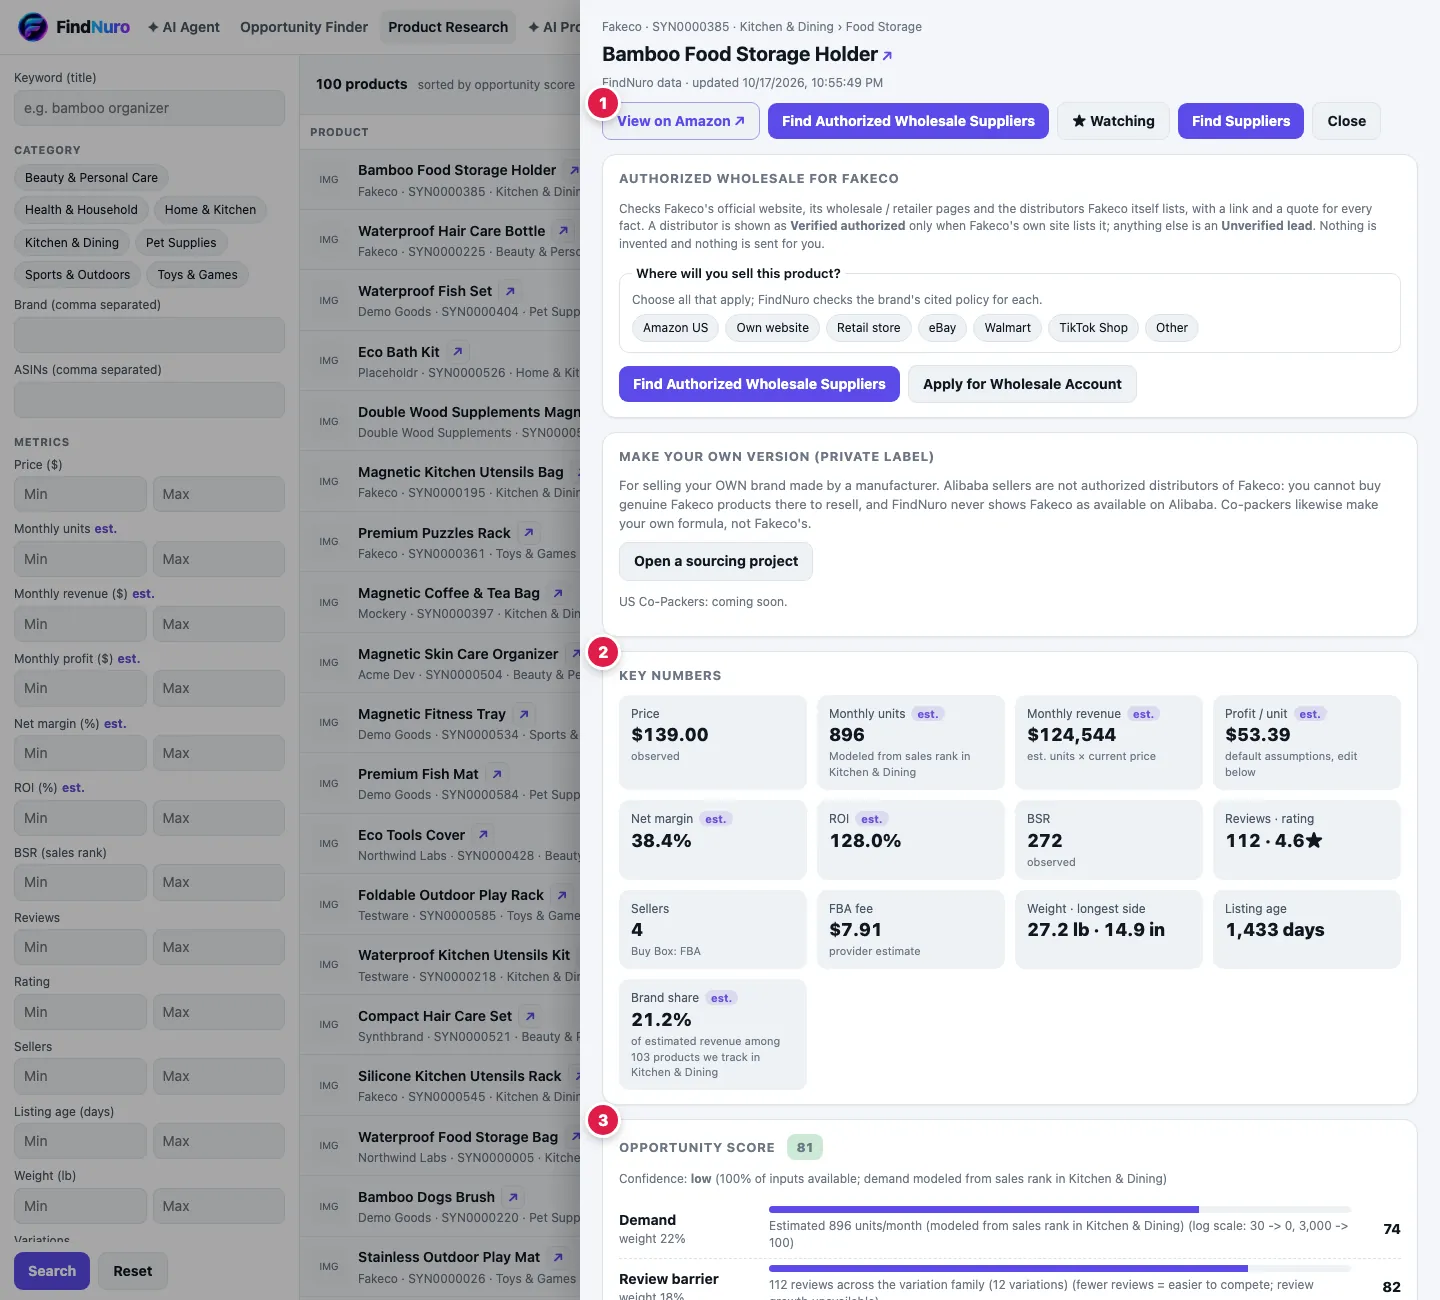Open external link icon beside drawer title
The image size is (1440, 1300).
pyautogui.click(x=887, y=56)
